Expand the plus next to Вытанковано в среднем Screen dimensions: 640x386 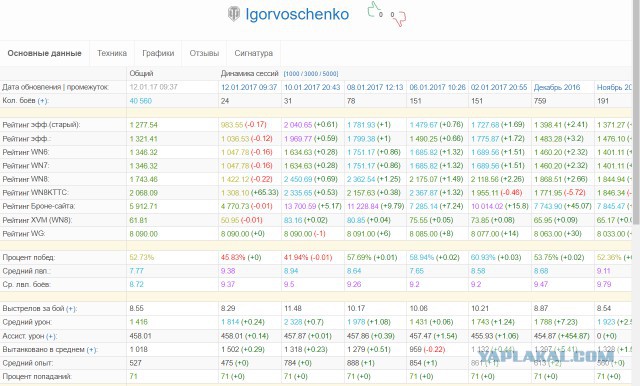(x=91, y=350)
